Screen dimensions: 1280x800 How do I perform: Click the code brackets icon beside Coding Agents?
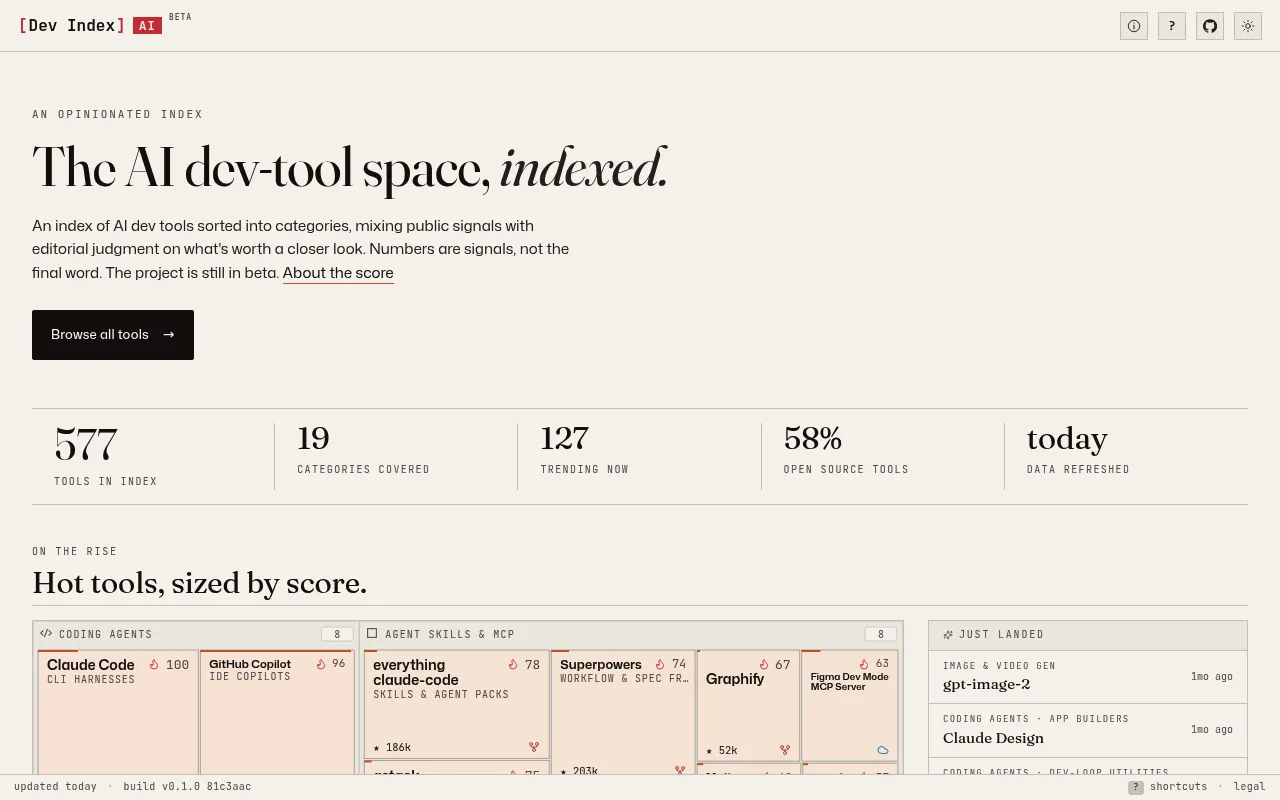46,633
